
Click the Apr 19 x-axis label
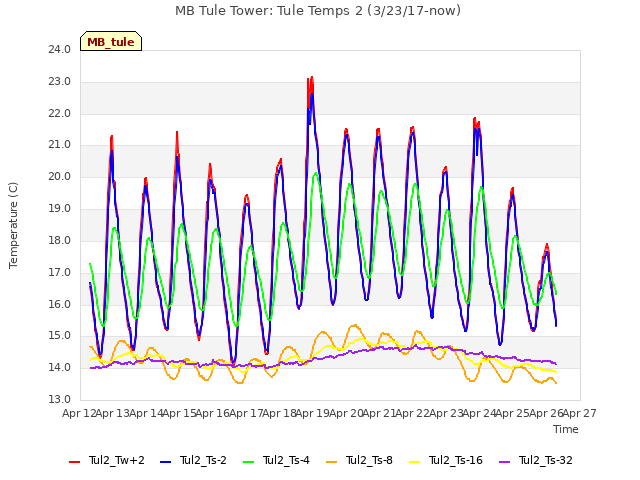(x=313, y=413)
